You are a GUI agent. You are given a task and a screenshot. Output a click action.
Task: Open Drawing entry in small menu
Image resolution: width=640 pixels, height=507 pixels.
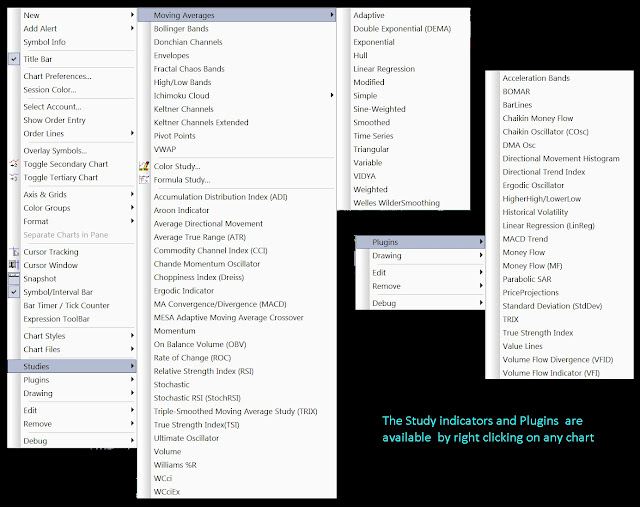click(420, 256)
